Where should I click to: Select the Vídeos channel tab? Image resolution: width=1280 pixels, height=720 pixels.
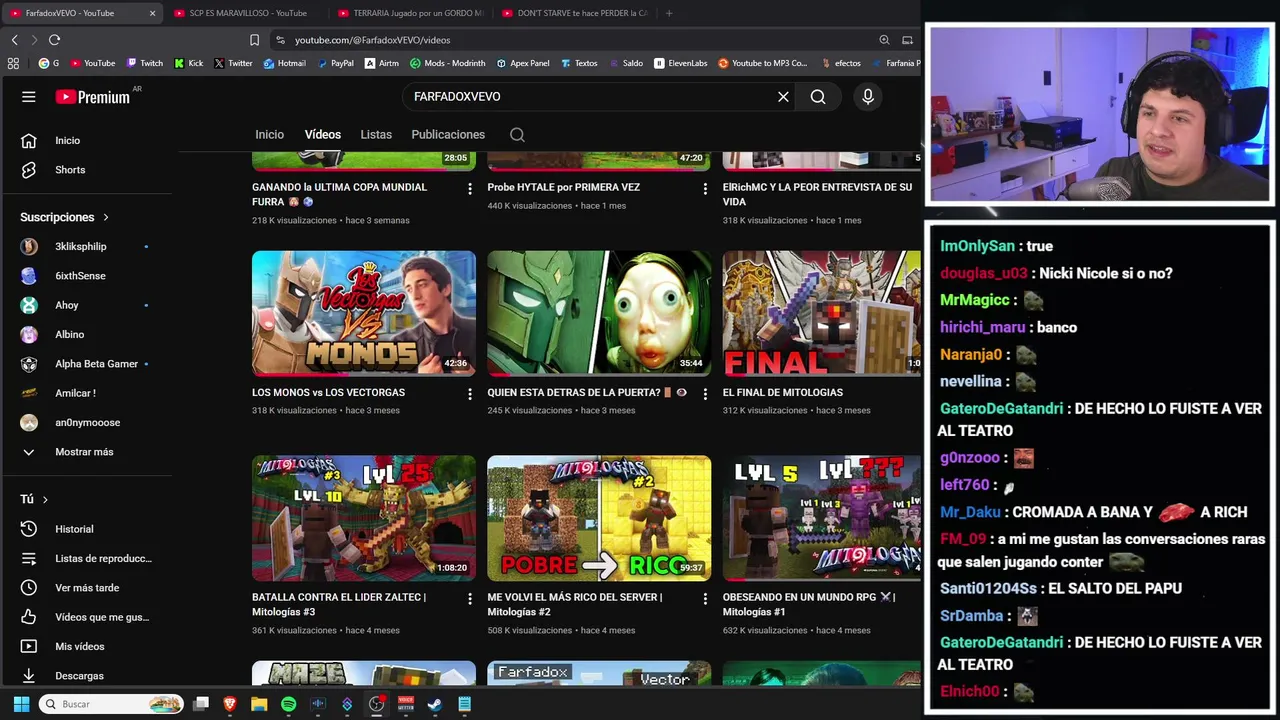click(322, 135)
